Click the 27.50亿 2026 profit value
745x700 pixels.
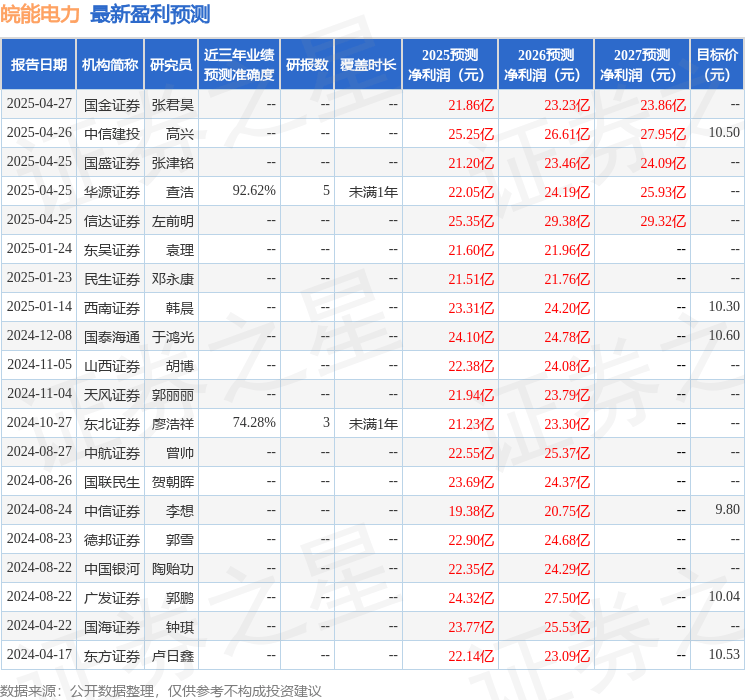(x=567, y=598)
